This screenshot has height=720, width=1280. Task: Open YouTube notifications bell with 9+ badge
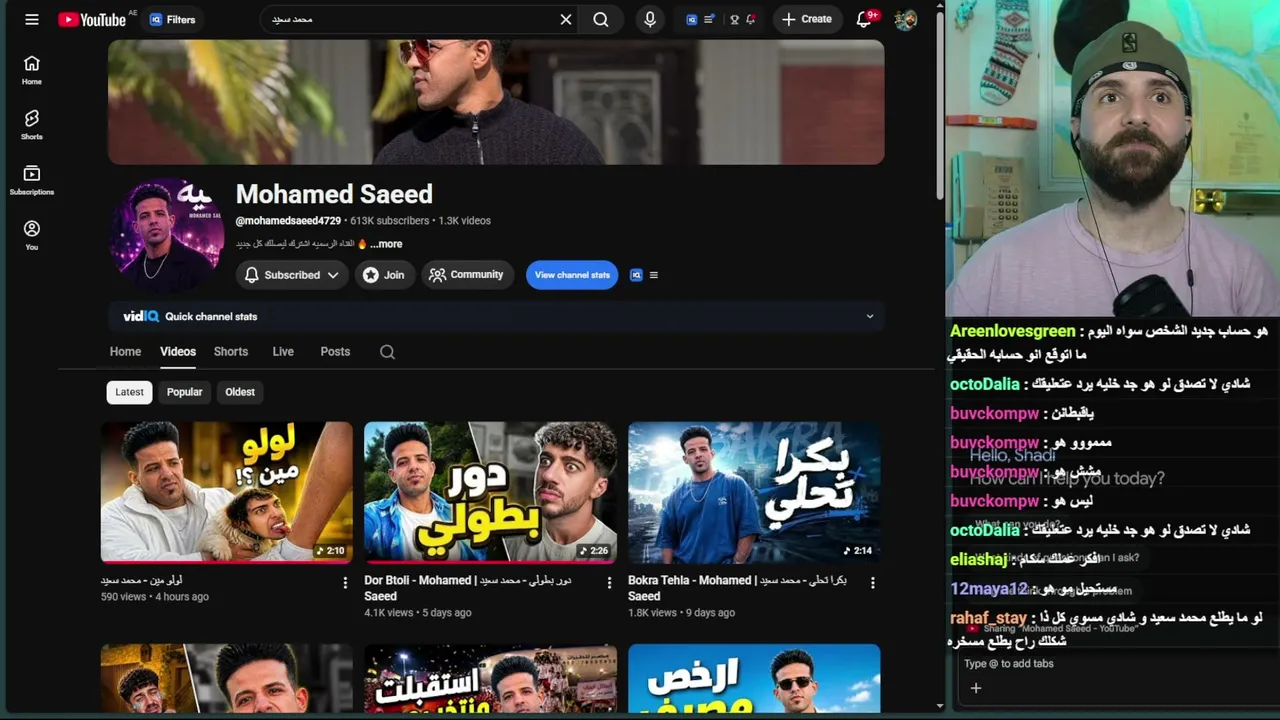click(x=865, y=19)
